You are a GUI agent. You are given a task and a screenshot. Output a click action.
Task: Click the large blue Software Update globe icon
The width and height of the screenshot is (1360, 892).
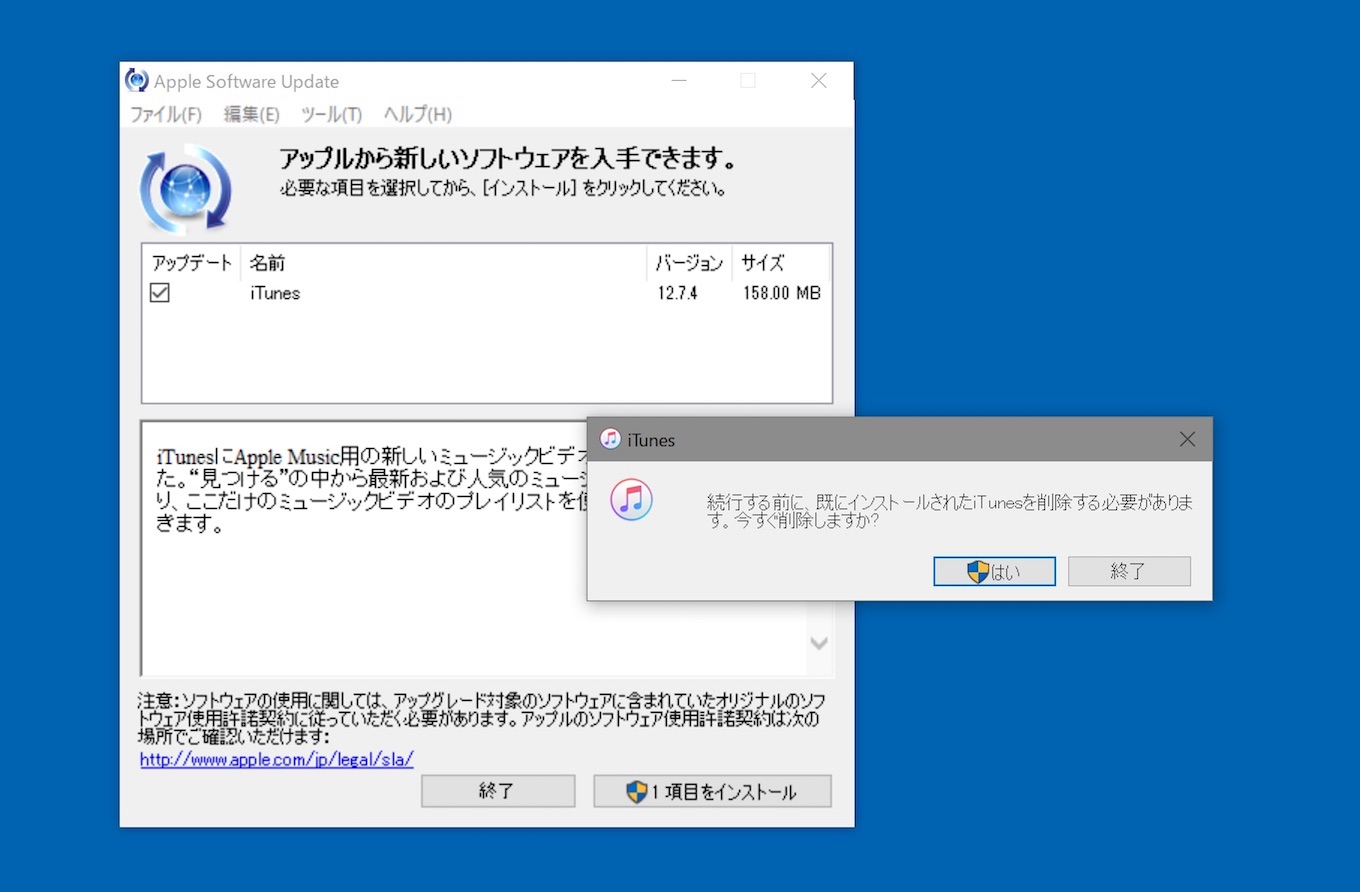click(x=186, y=189)
